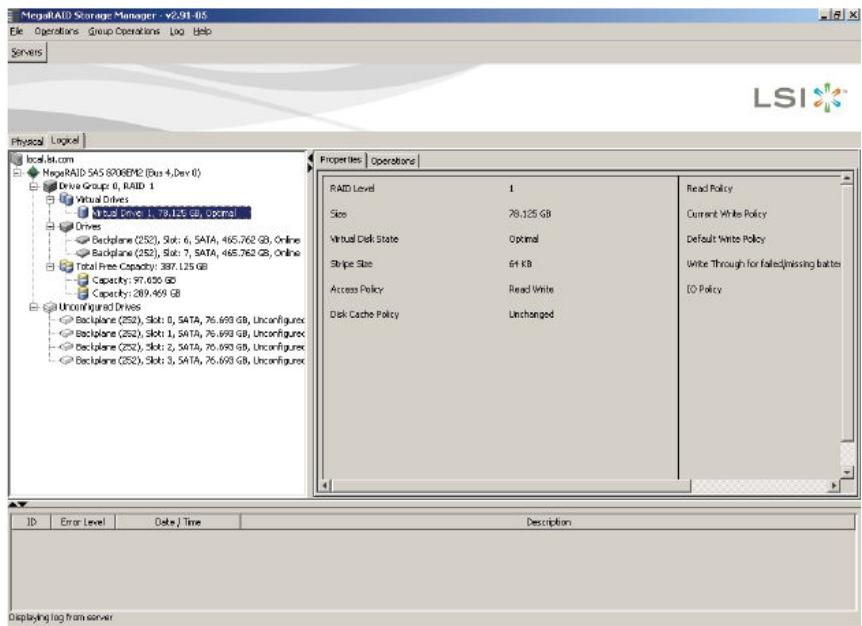Click the MegaRAID SAS controller green icon

[34, 173]
